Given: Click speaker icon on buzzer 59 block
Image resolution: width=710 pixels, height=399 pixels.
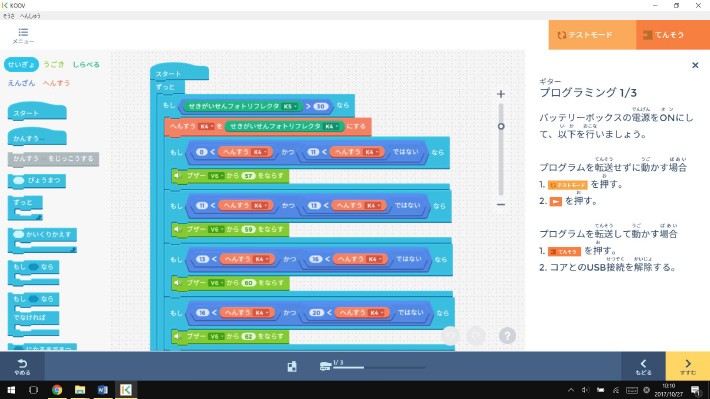Looking at the screenshot, I should (178, 230).
